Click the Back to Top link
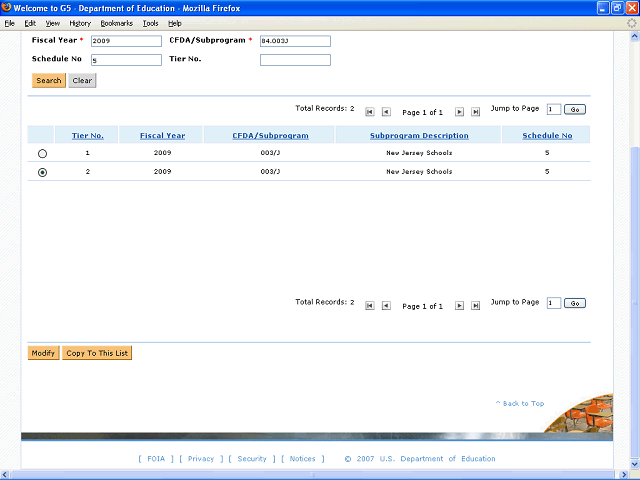This screenshot has height=480, width=640. [x=520, y=404]
